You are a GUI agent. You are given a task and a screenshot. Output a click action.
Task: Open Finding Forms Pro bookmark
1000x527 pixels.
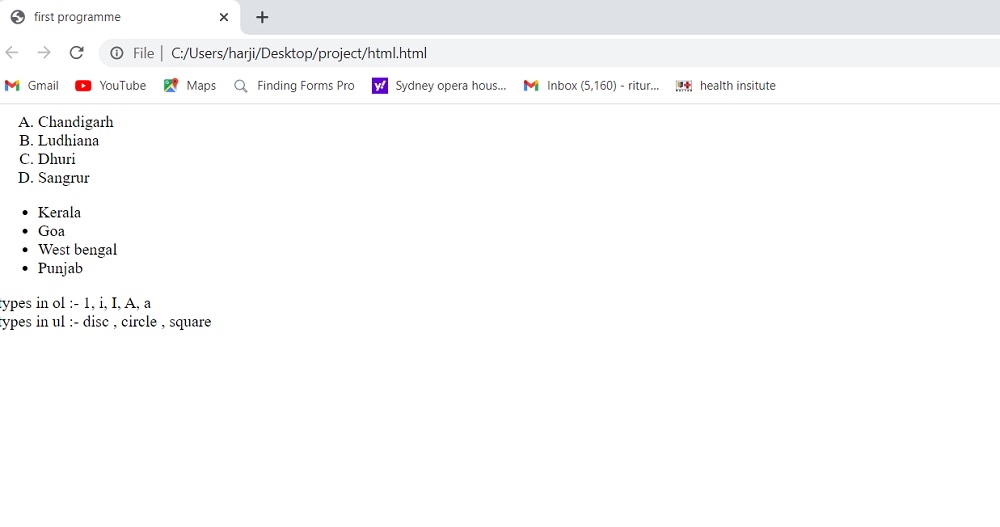294,86
